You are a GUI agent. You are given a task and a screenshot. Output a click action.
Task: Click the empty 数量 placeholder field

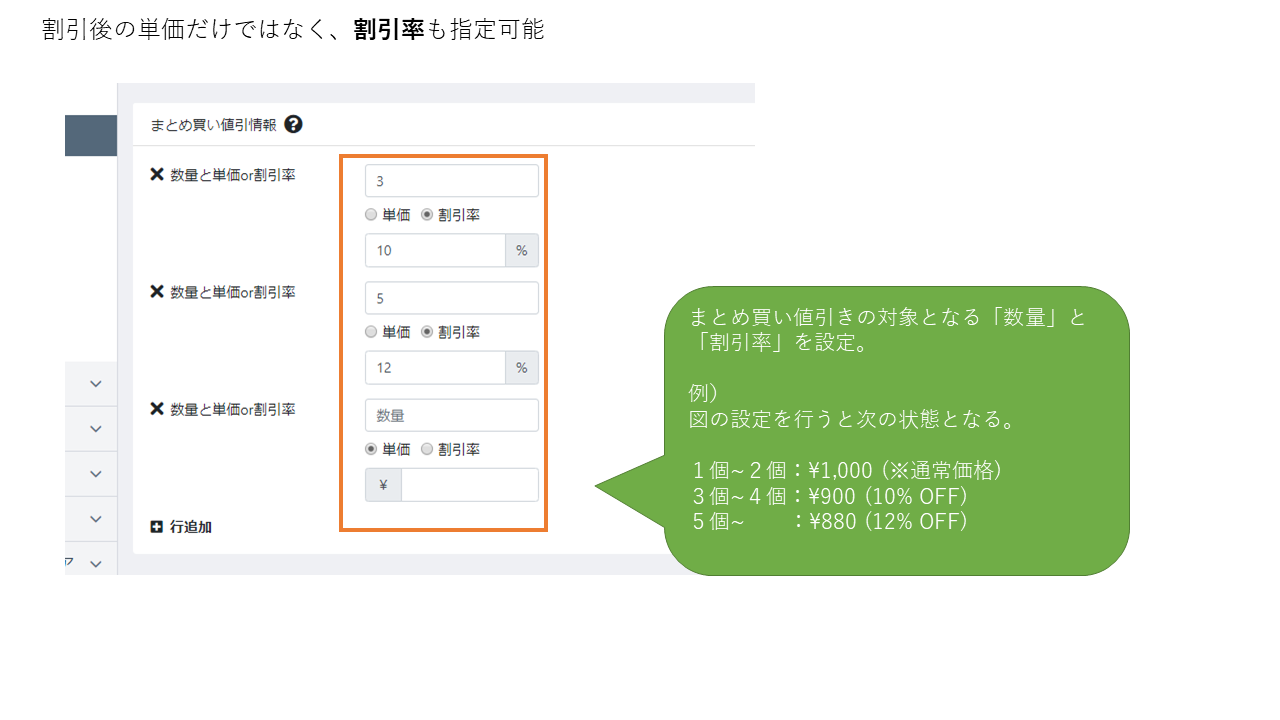click(451, 415)
